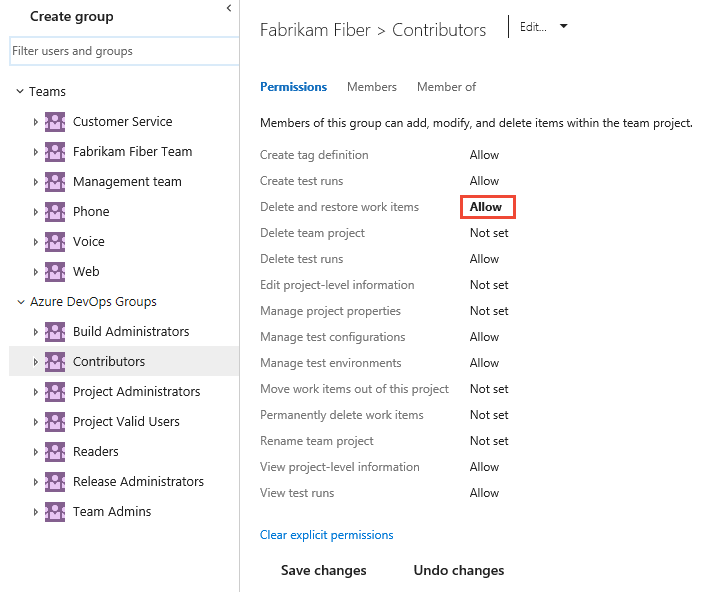Collapse the left panel with the chevron

click(228, 9)
